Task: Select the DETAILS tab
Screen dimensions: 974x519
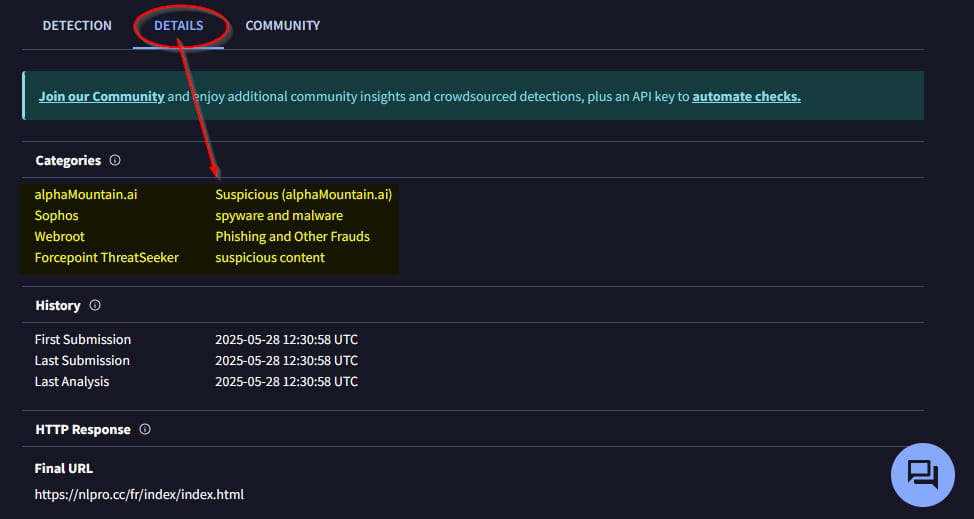Action: pos(178,25)
